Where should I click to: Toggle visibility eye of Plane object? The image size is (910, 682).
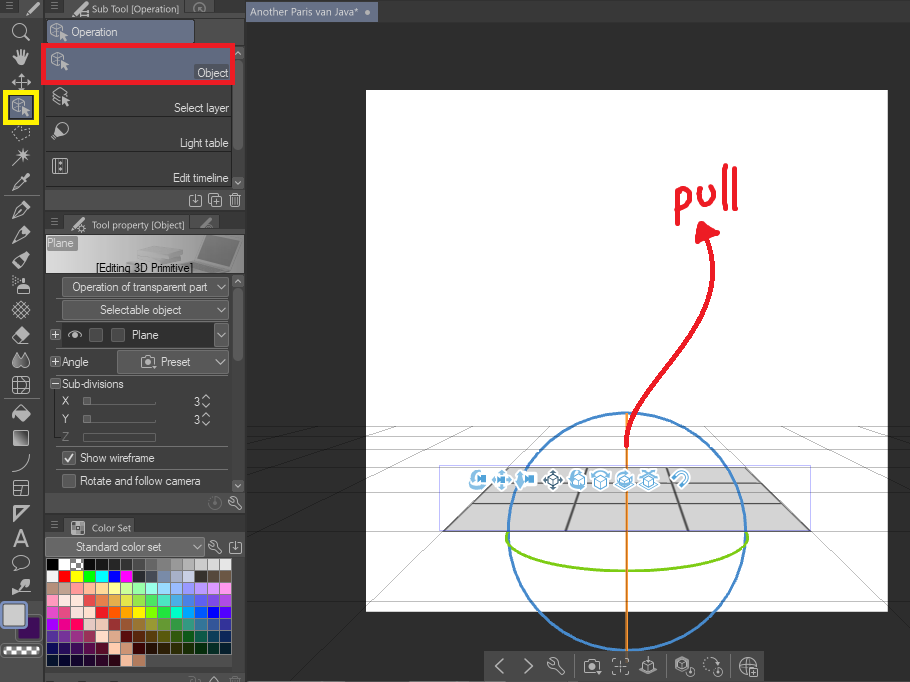[75, 335]
